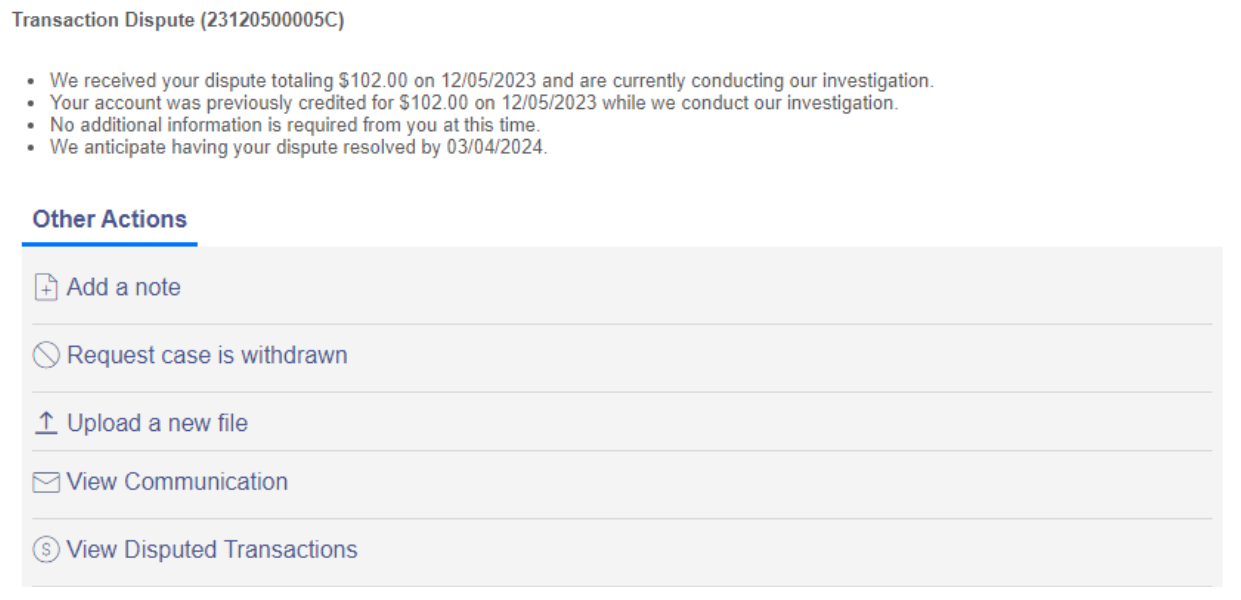Click the 'We received your dispute' bullet line
1241x600 pixels.
(492, 81)
